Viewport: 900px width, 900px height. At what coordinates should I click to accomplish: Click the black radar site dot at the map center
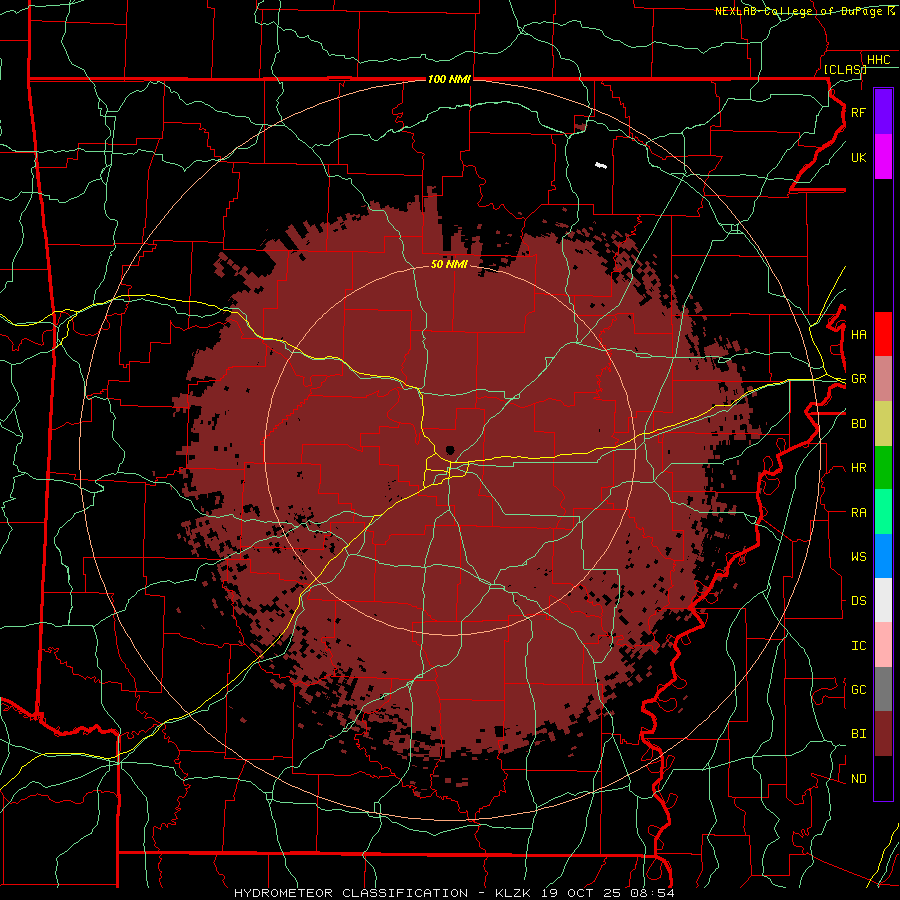450,450
